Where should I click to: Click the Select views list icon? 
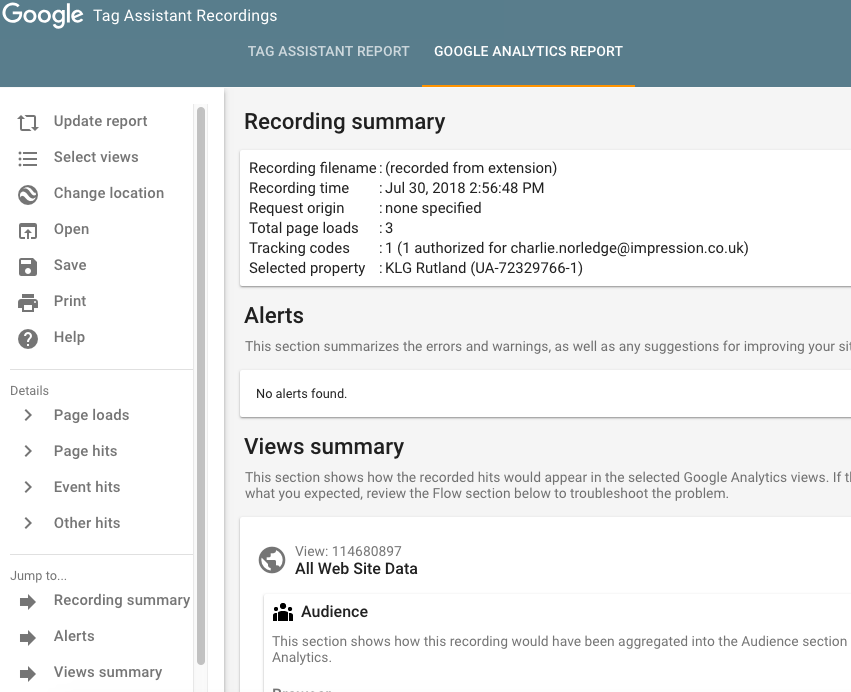(x=28, y=158)
